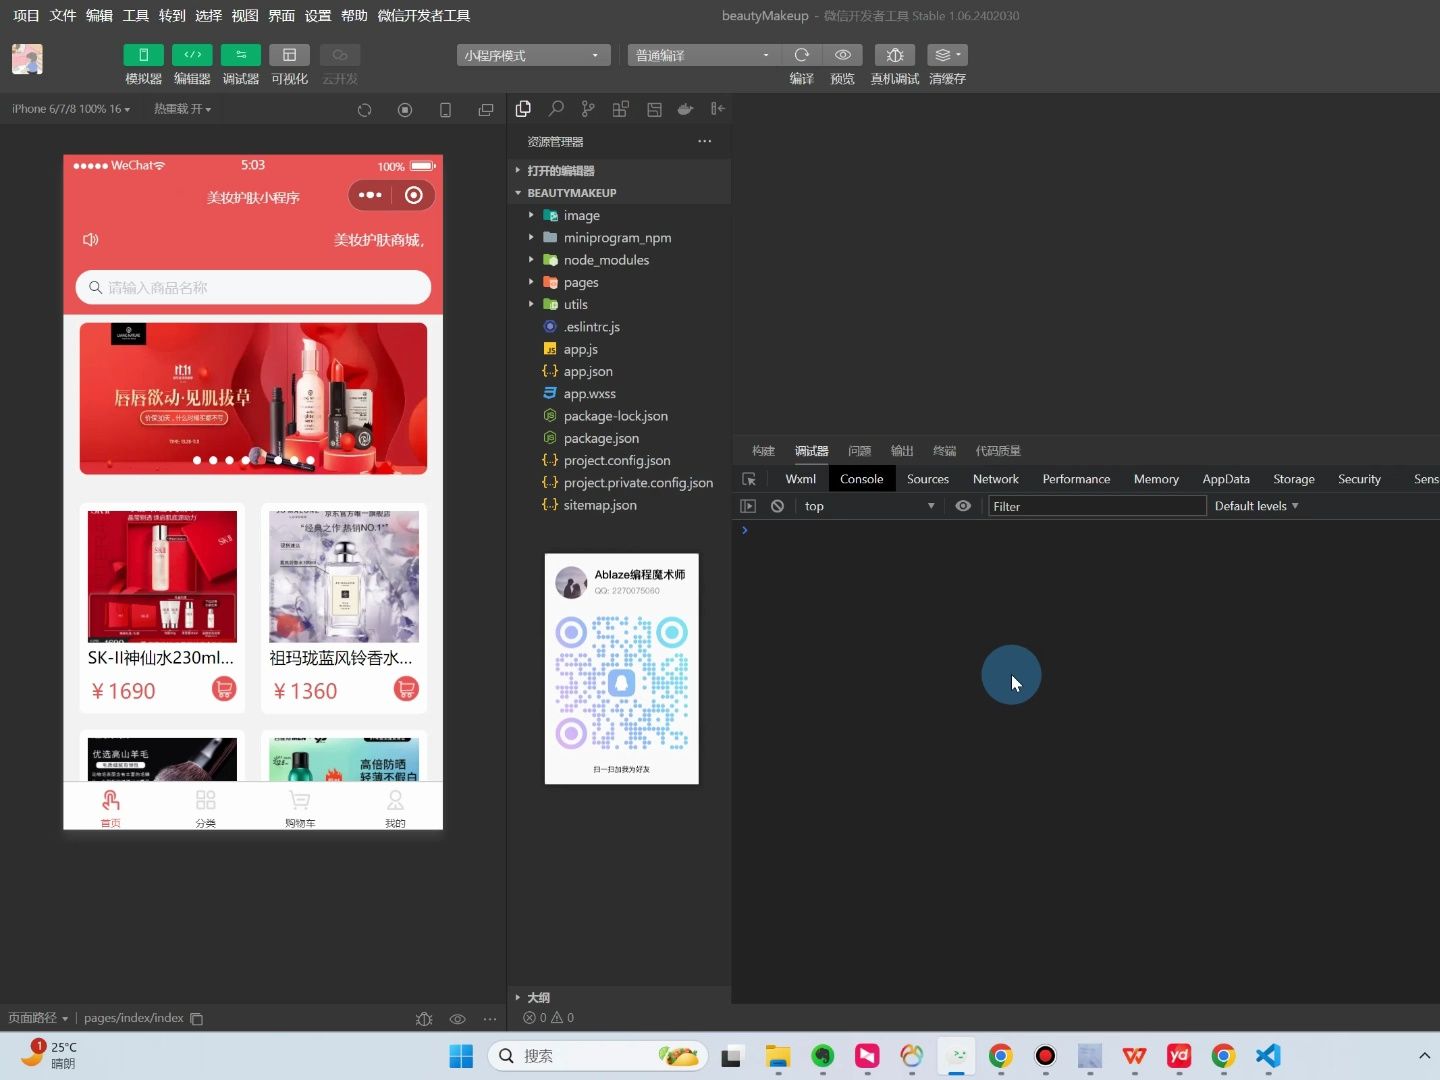Open the shopping cart tab in simulator
Screen dimensions: 1440x1080
(x=300, y=808)
